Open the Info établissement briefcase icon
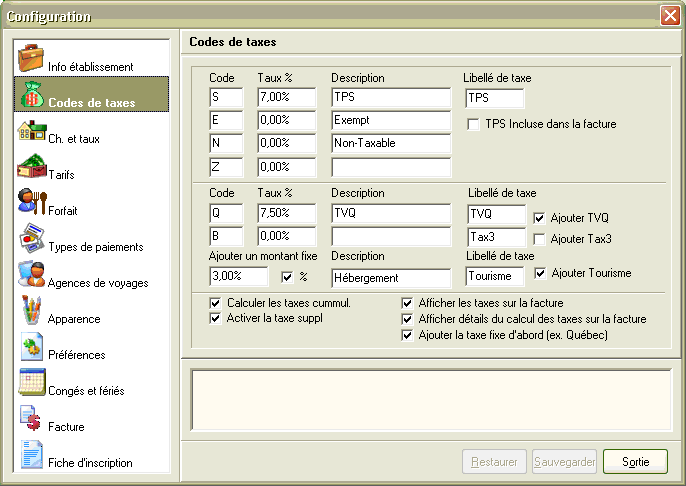This screenshot has height=486, width=686. (31, 58)
